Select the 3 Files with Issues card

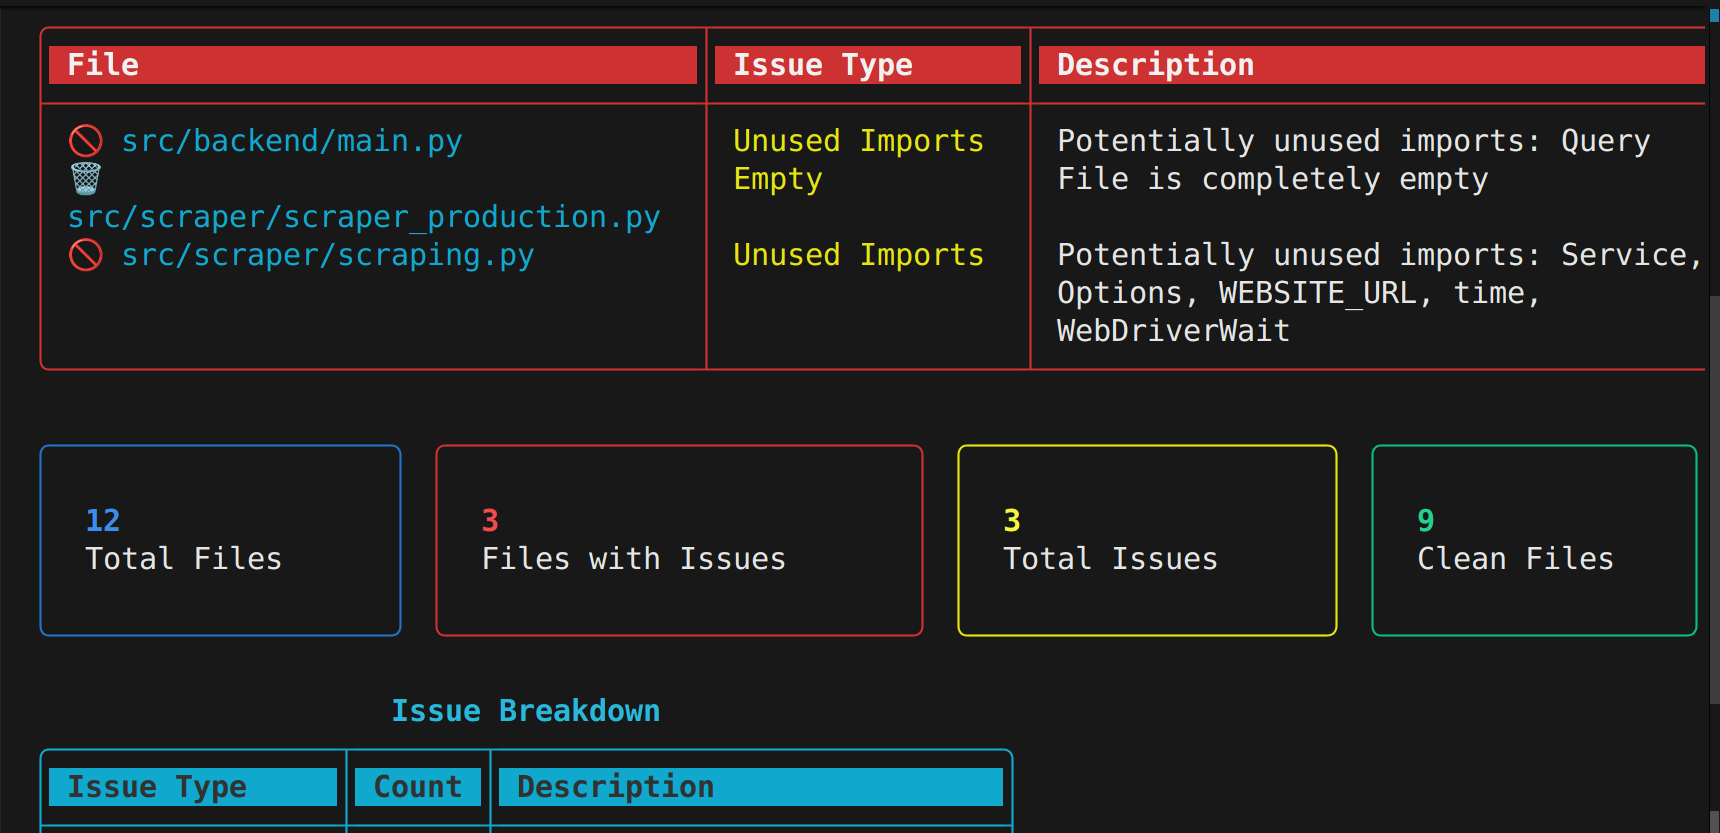679,540
